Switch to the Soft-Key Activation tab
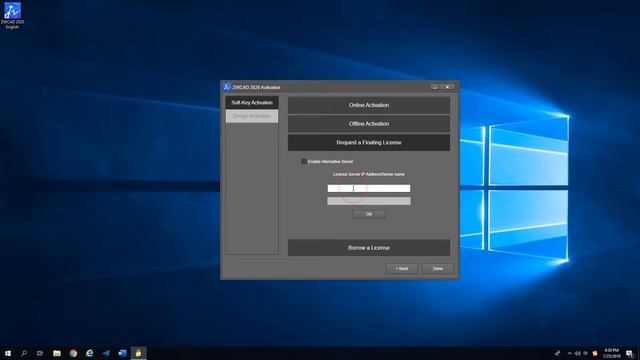The image size is (640, 360). (252, 102)
